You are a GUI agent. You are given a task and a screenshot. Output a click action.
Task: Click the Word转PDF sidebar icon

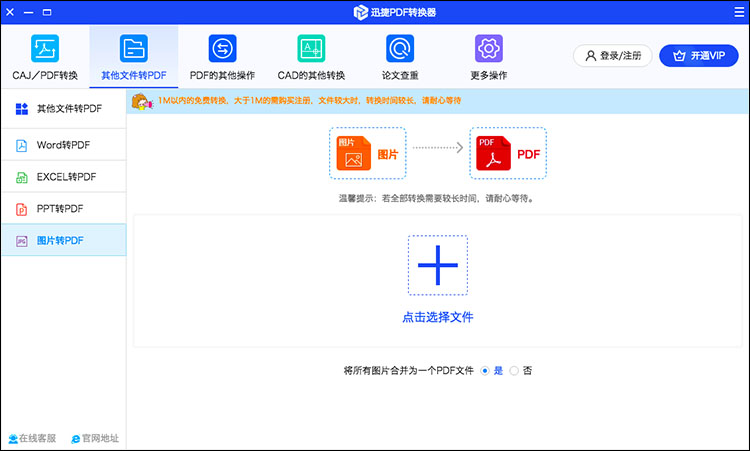[x=22, y=145]
